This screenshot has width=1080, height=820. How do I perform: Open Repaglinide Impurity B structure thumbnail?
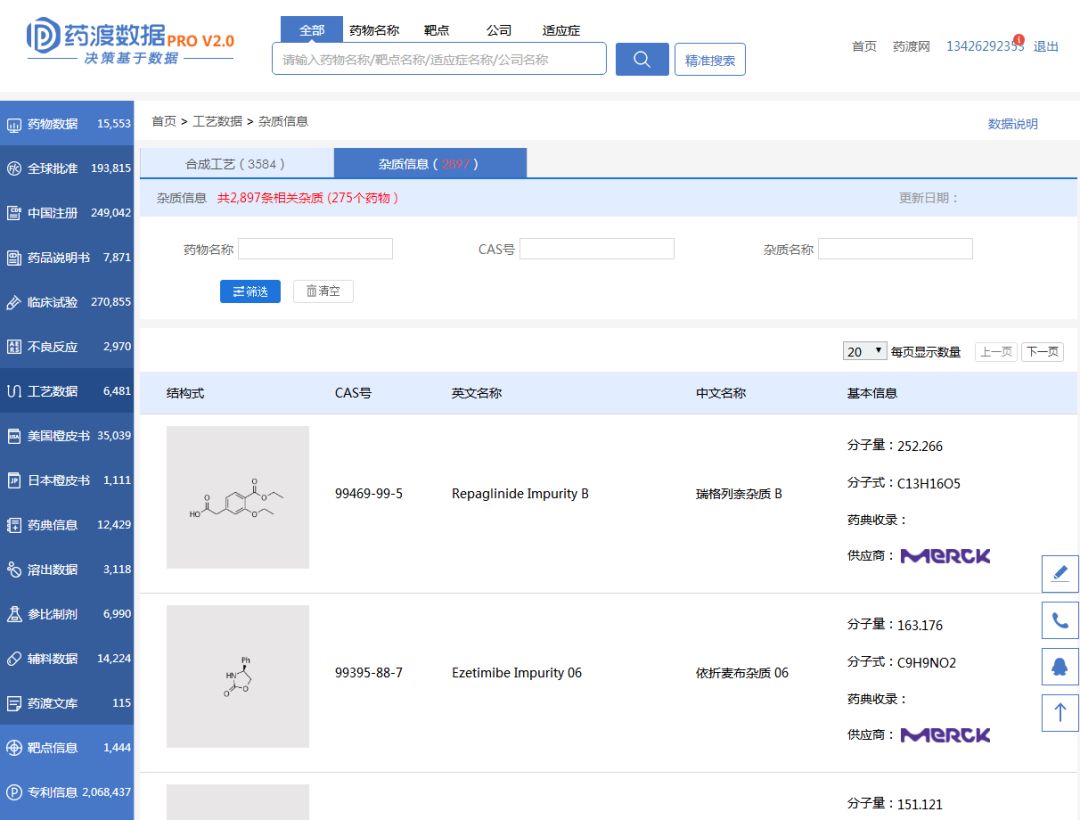coord(238,497)
